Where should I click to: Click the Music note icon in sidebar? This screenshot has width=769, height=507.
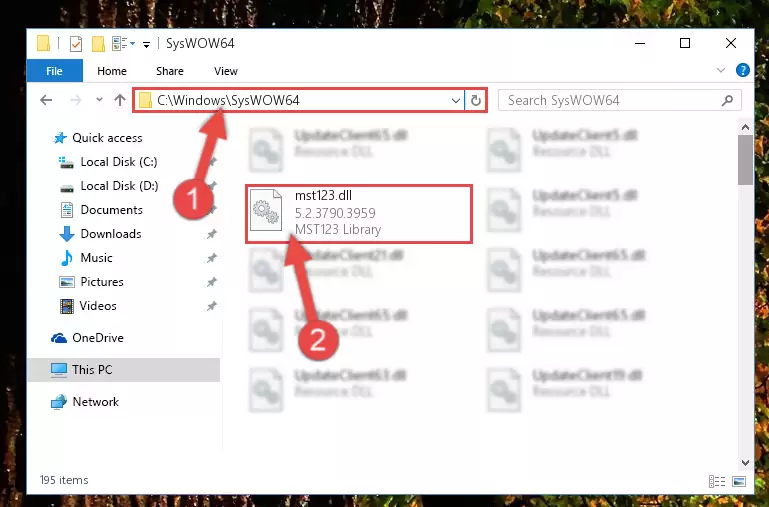click(x=67, y=258)
